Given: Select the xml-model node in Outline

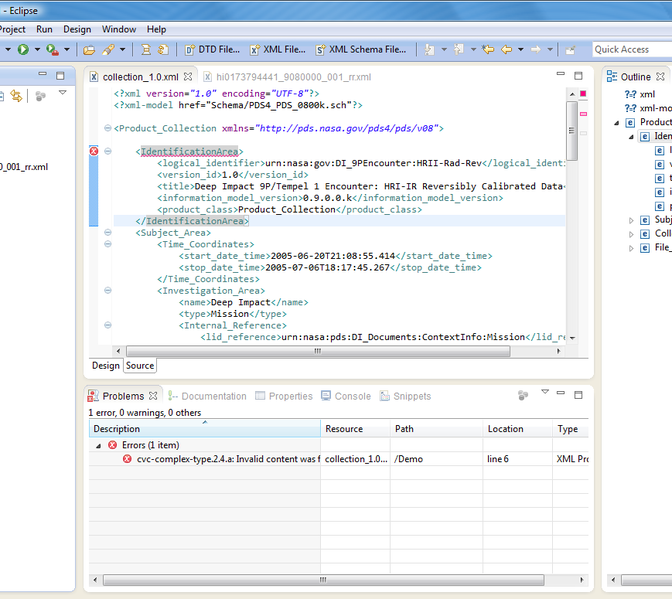Looking at the screenshot, I should [x=648, y=108].
